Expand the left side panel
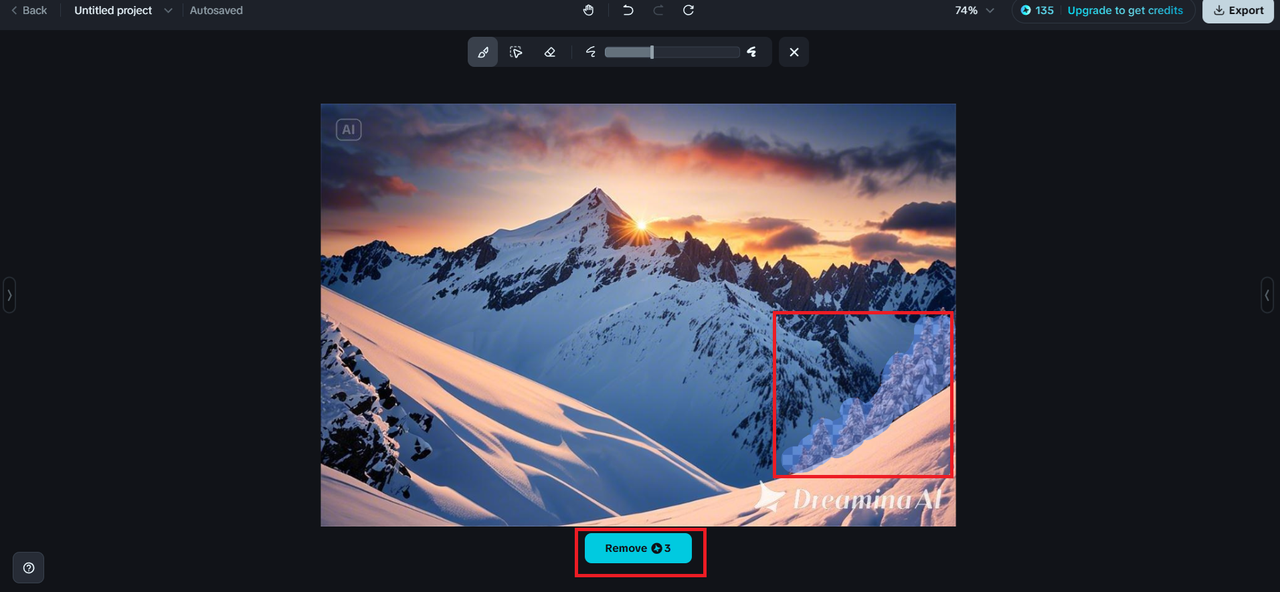The width and height of the screenshot is (1280, 592). [x=9, y=295]
